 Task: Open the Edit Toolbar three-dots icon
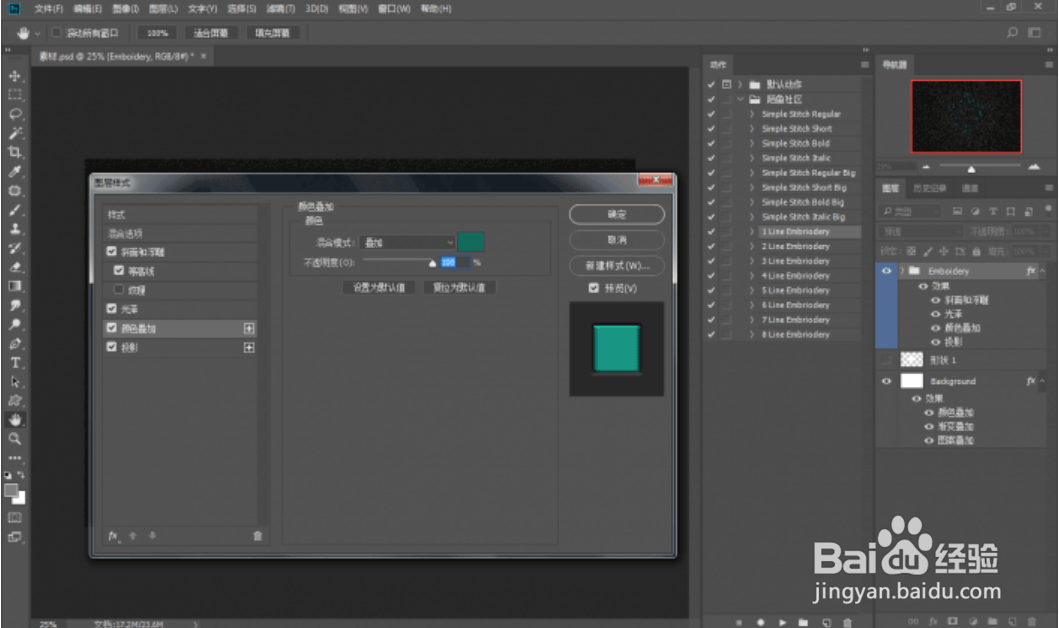[15, 458]
